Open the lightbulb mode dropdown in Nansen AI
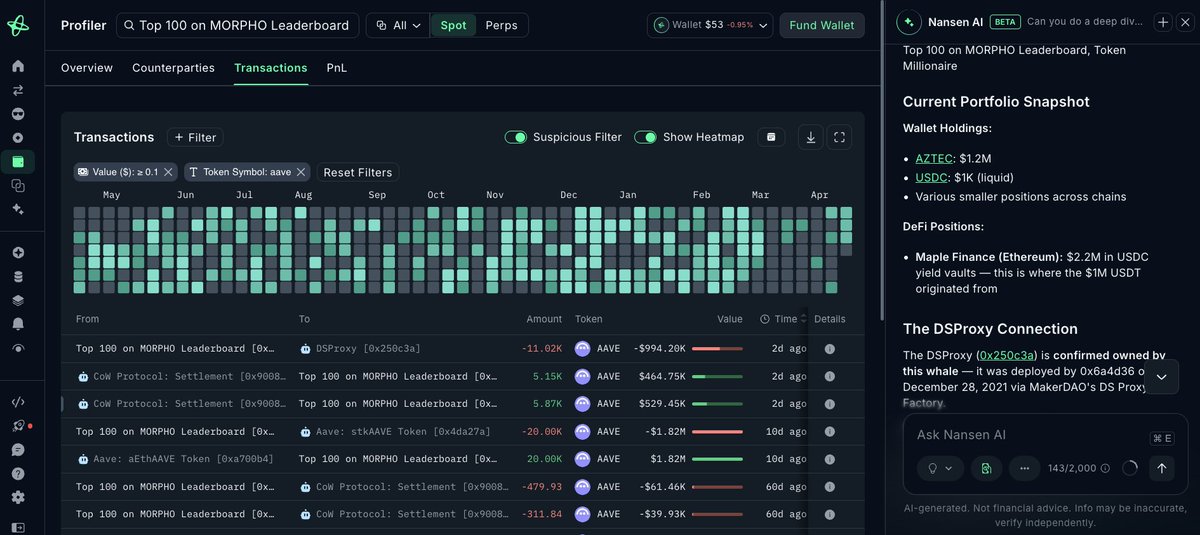 (x=940, y=468)
